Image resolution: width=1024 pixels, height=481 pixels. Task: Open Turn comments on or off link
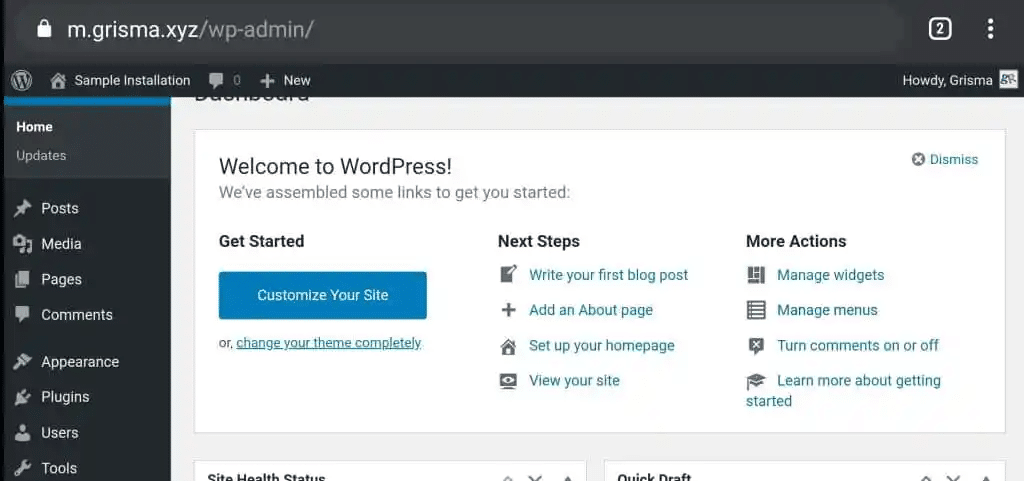click(858, 345)
